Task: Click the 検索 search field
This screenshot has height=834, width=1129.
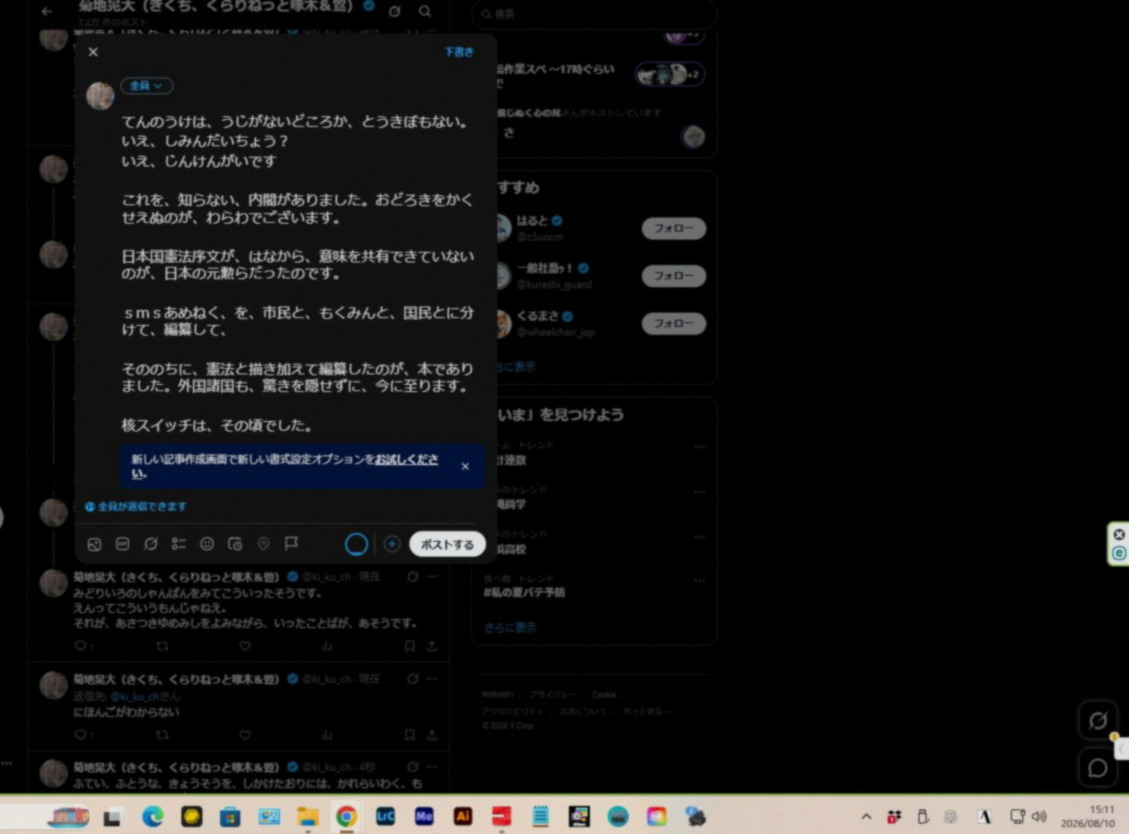Action: pyautogui.click(x=594, y=14)
